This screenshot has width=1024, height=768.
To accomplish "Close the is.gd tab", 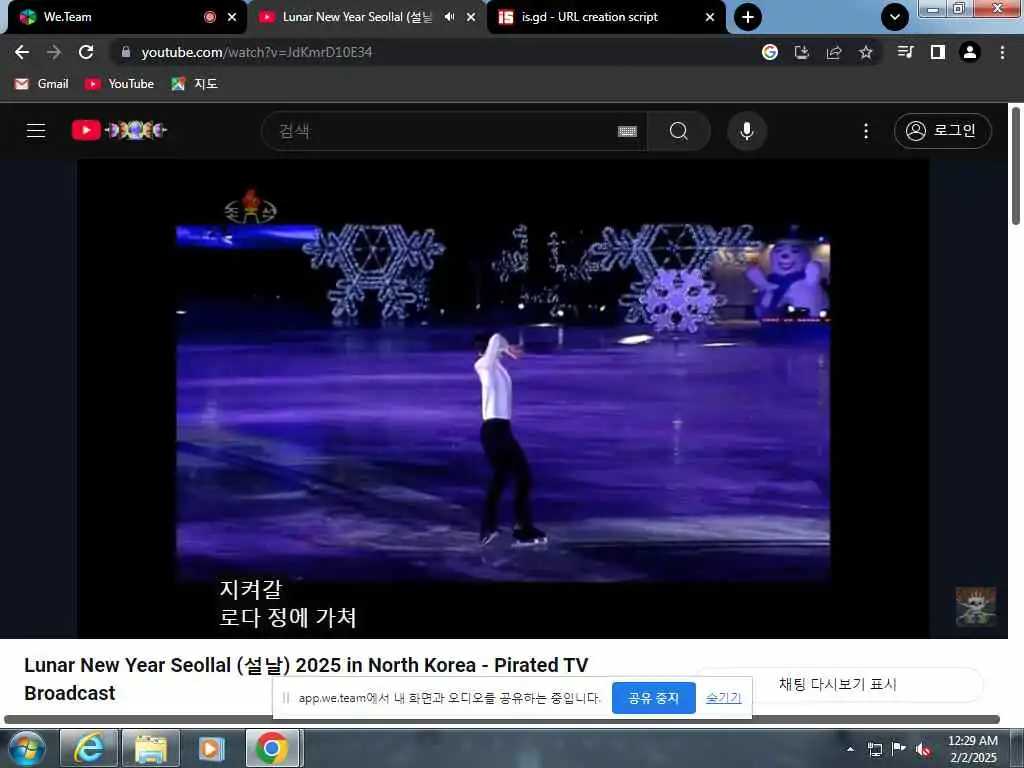I will click(710, 17).
